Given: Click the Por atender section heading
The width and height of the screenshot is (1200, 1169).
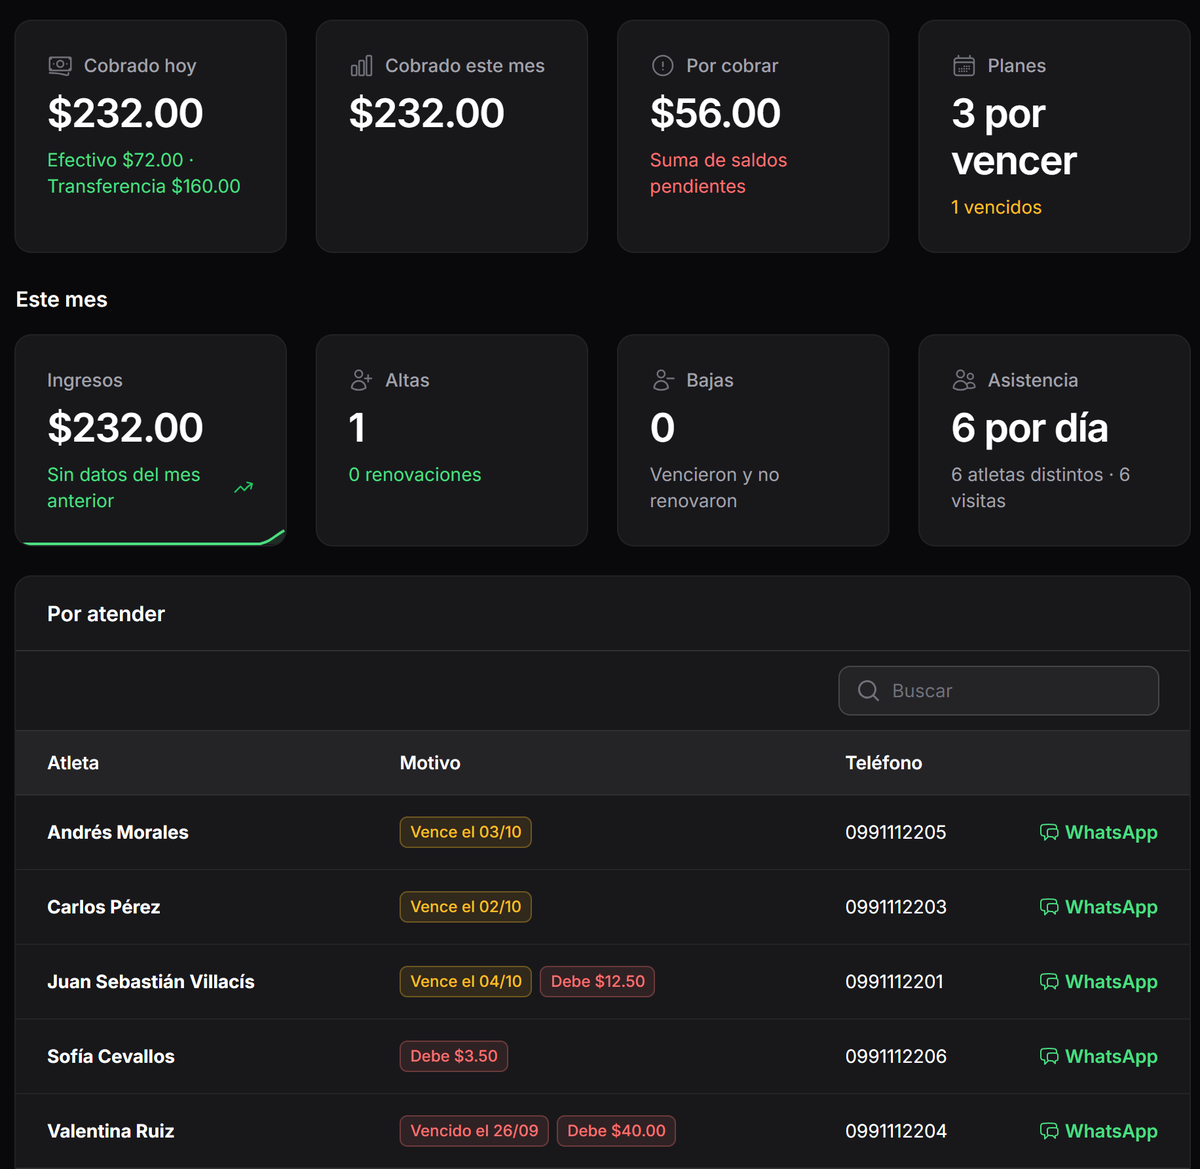Looking at the screenshot, I should [x=106, y=614].
